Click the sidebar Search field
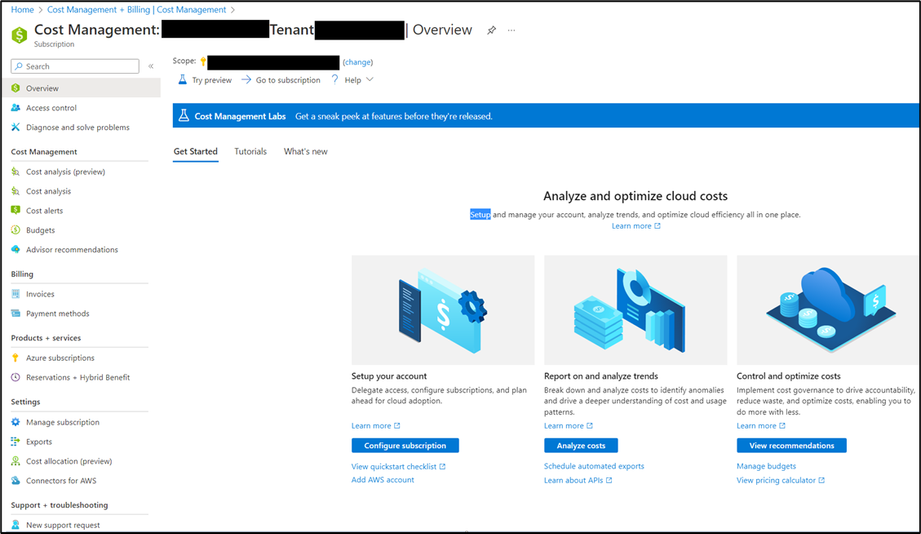Image resolution: width=921 pixels, height=534 pixels. (x=75, y=66)
